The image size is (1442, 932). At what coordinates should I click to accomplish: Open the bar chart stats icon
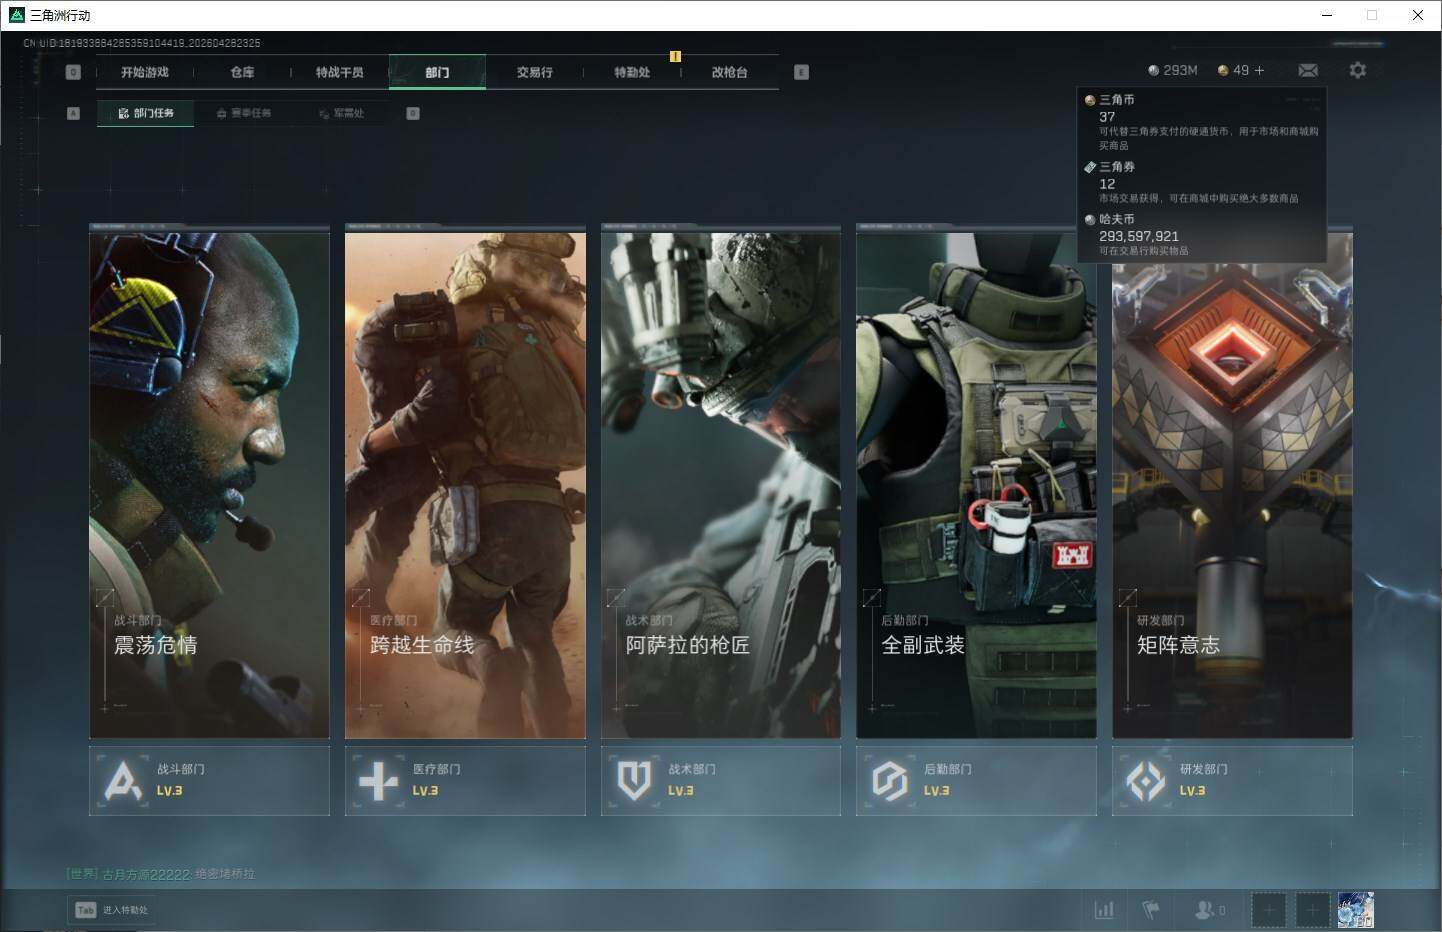(x=1104, y=910)
